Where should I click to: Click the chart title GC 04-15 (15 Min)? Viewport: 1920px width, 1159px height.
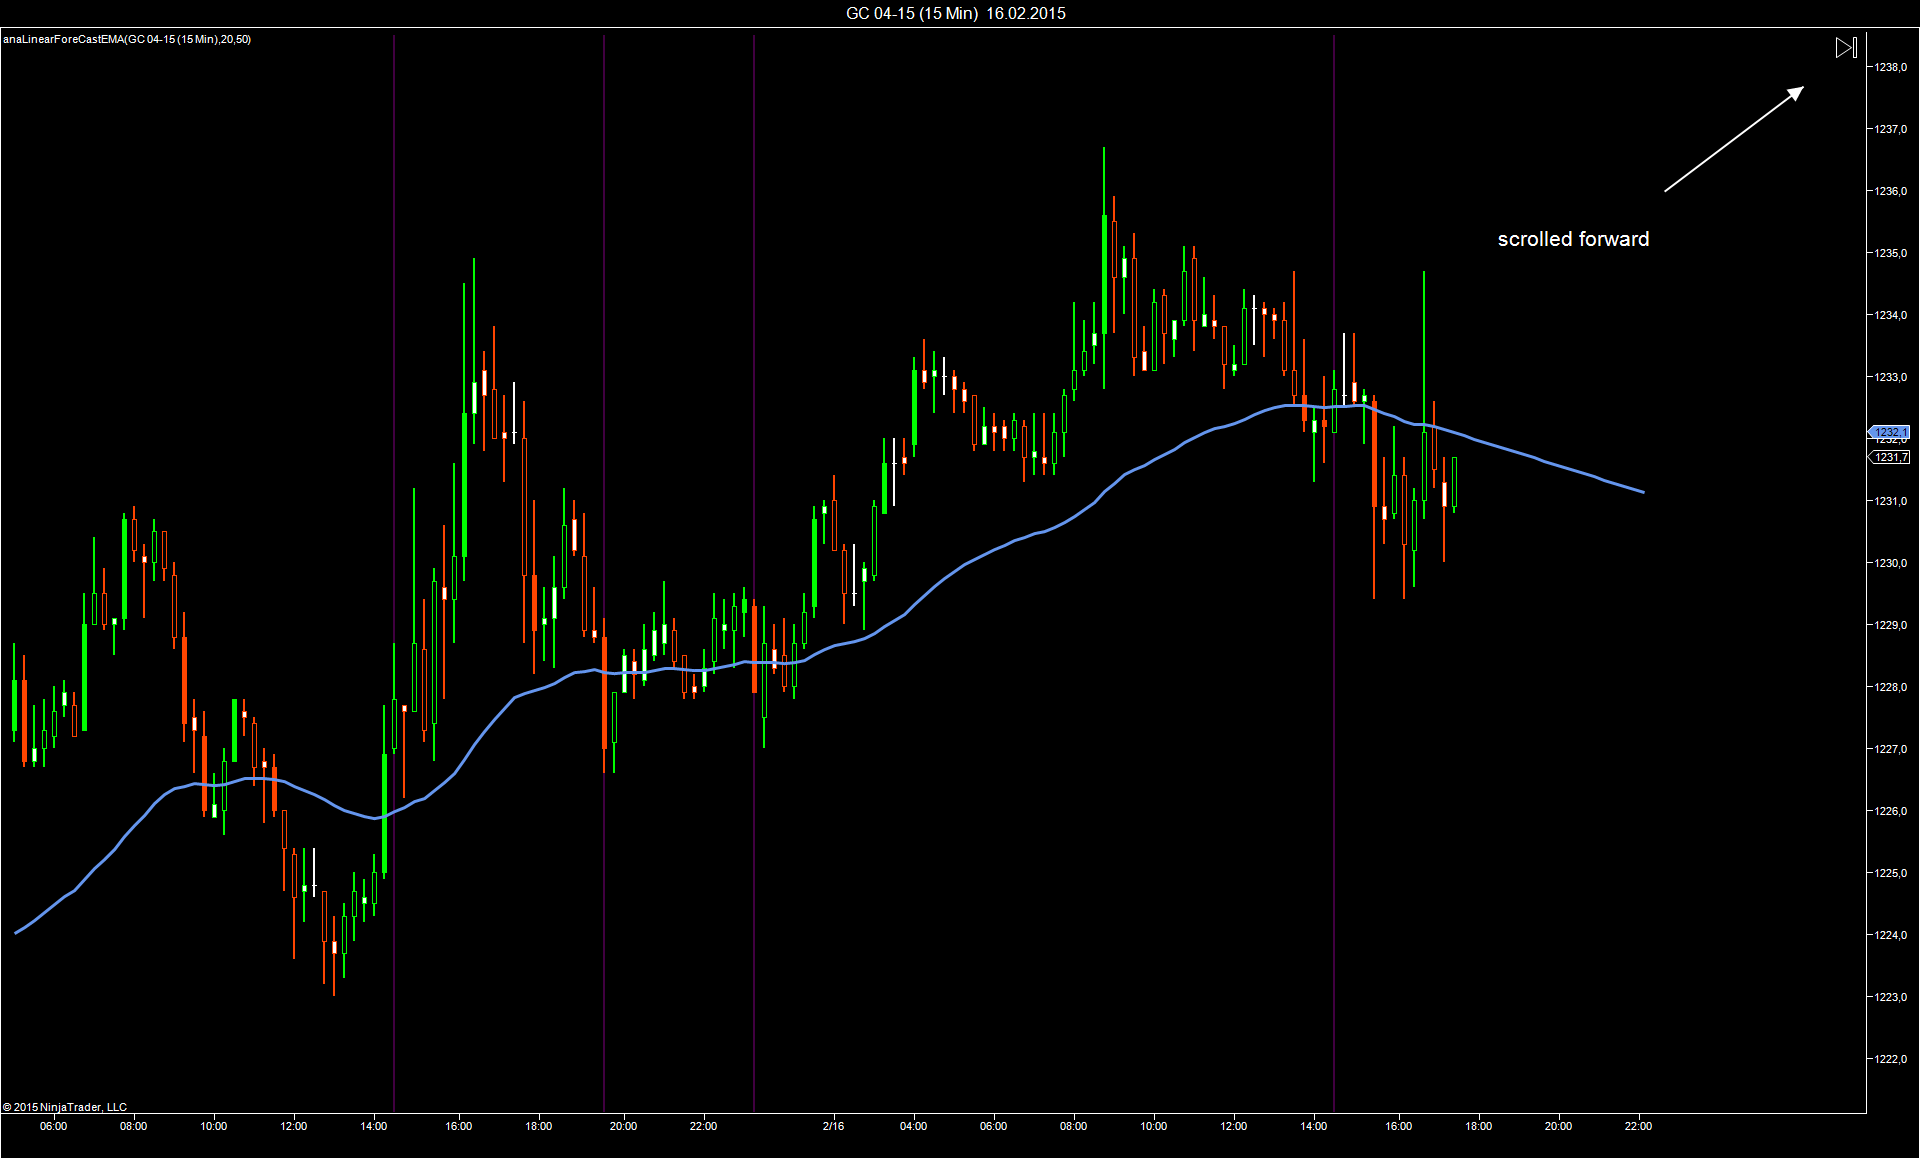click(x=912, y=13)
